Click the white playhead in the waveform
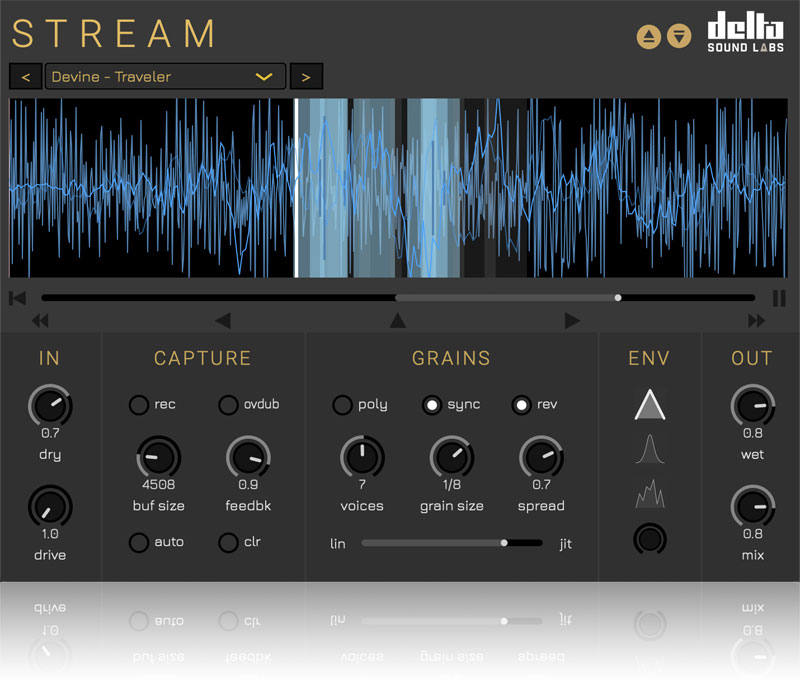The height and width of the screenshot is (682, 800). pos(296,188)
